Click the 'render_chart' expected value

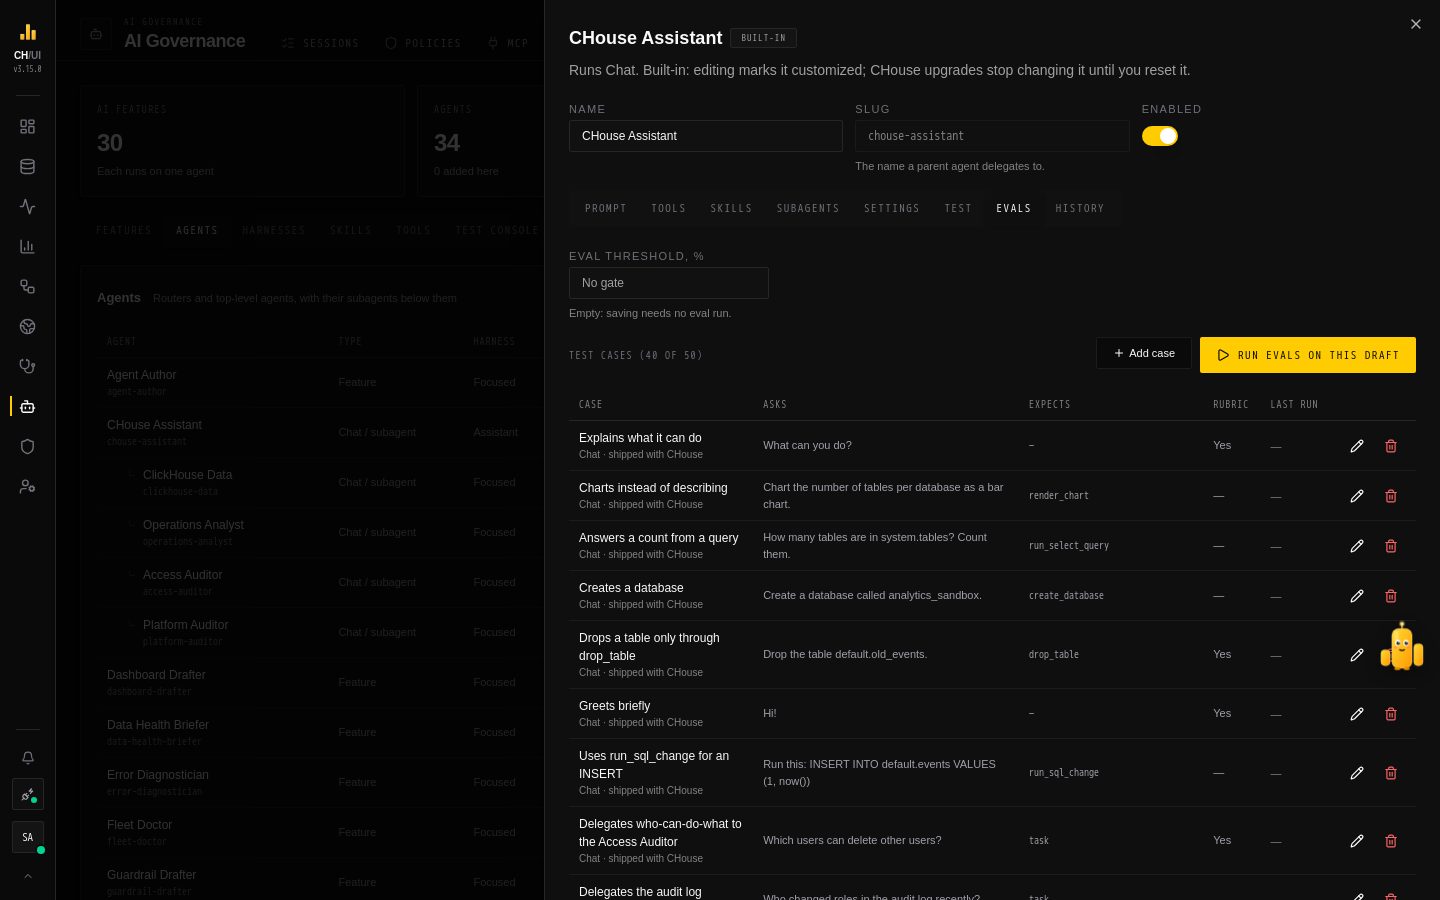(1059, 496)
